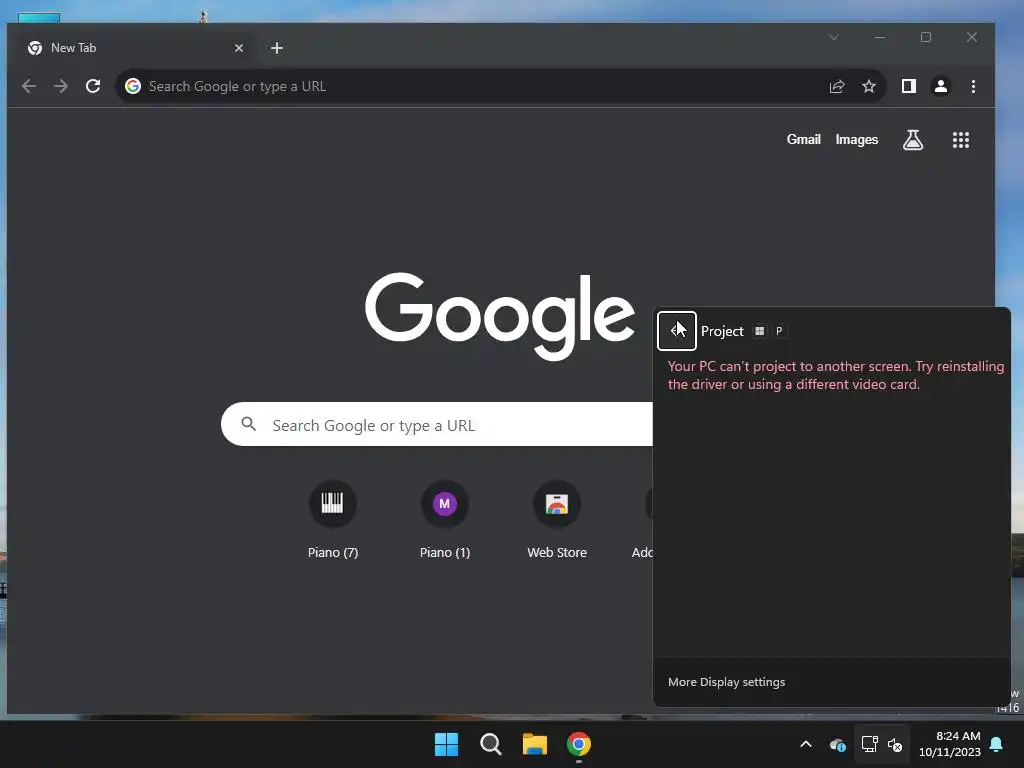Click the Google logo doodle
This screenshot has height=768, width=1024.
(x=500, y=316)
